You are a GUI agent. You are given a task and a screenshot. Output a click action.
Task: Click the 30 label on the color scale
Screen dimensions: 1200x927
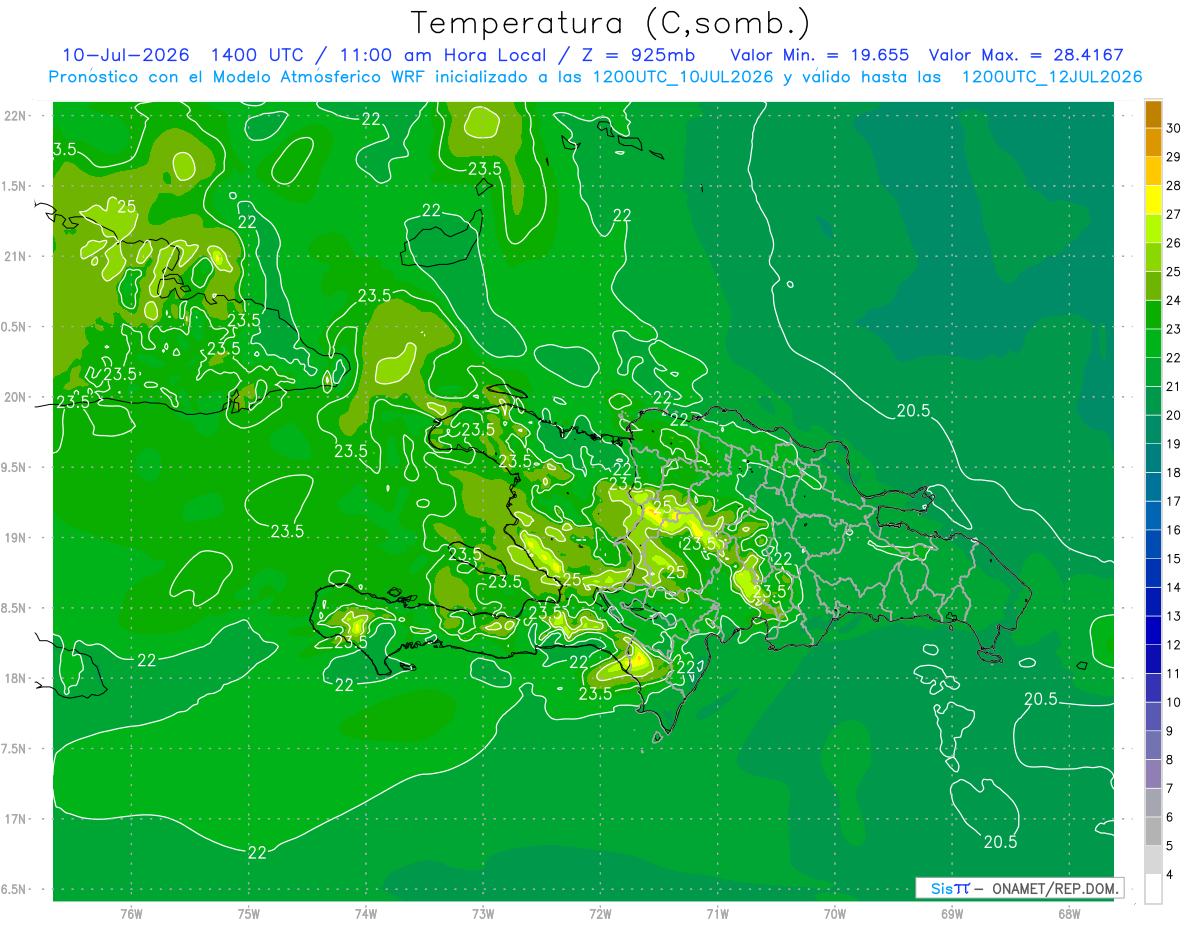tap(1173, 128)
